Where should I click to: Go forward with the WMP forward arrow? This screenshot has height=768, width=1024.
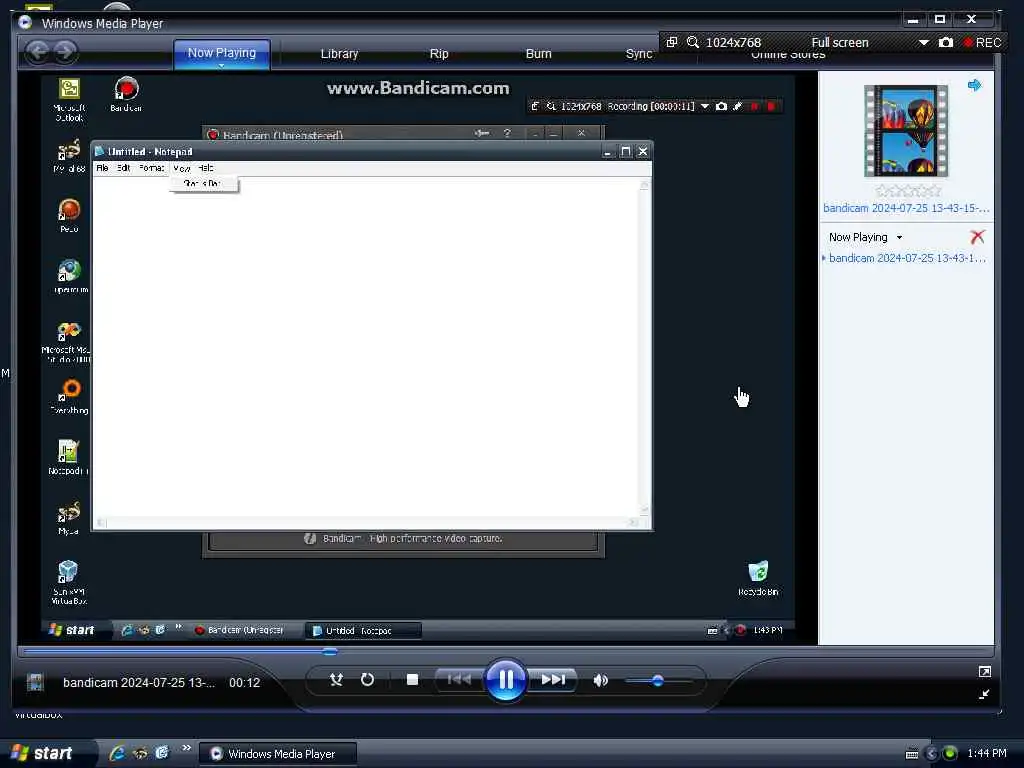pyautogui.click(x=65, y=52)
